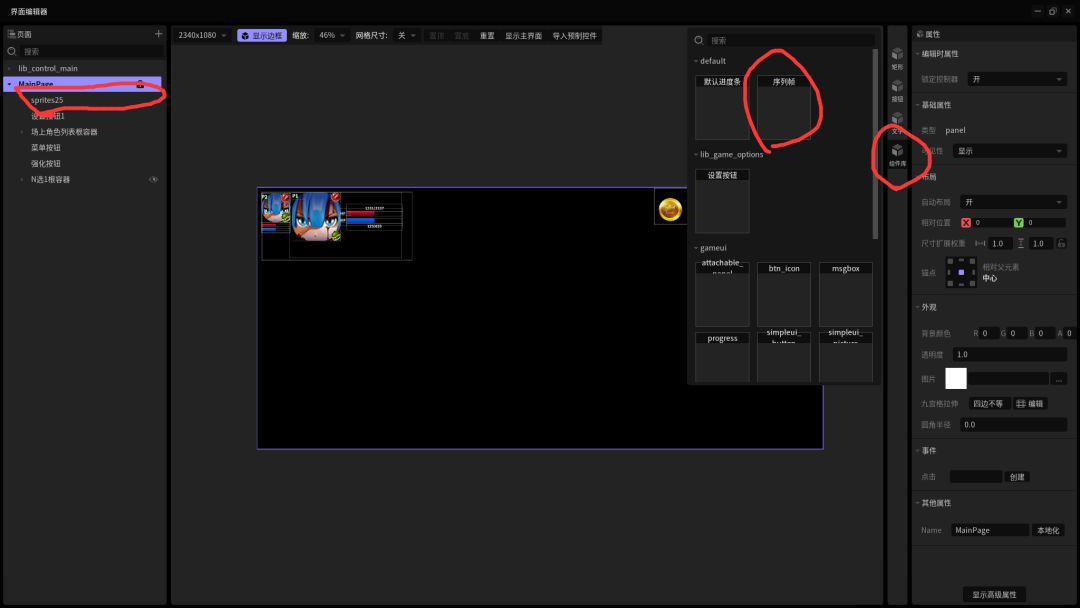Click the vertical size weight icon
The width and height of the screenshot is (1080, 608).
(1021, 243)
